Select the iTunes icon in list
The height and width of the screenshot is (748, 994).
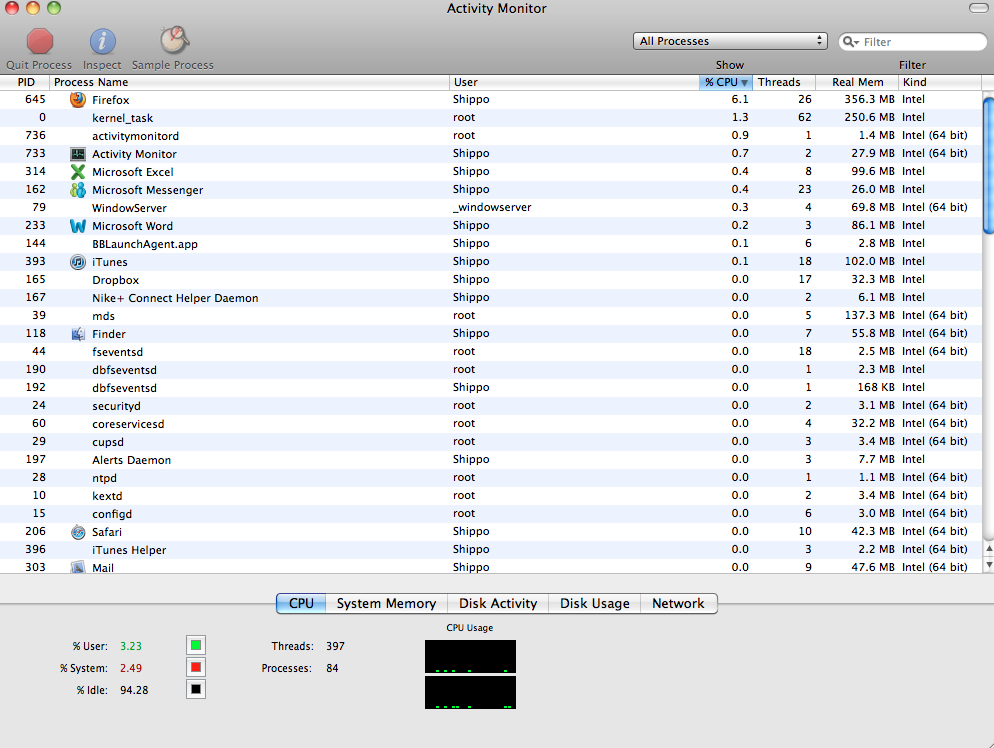[78, 262]
